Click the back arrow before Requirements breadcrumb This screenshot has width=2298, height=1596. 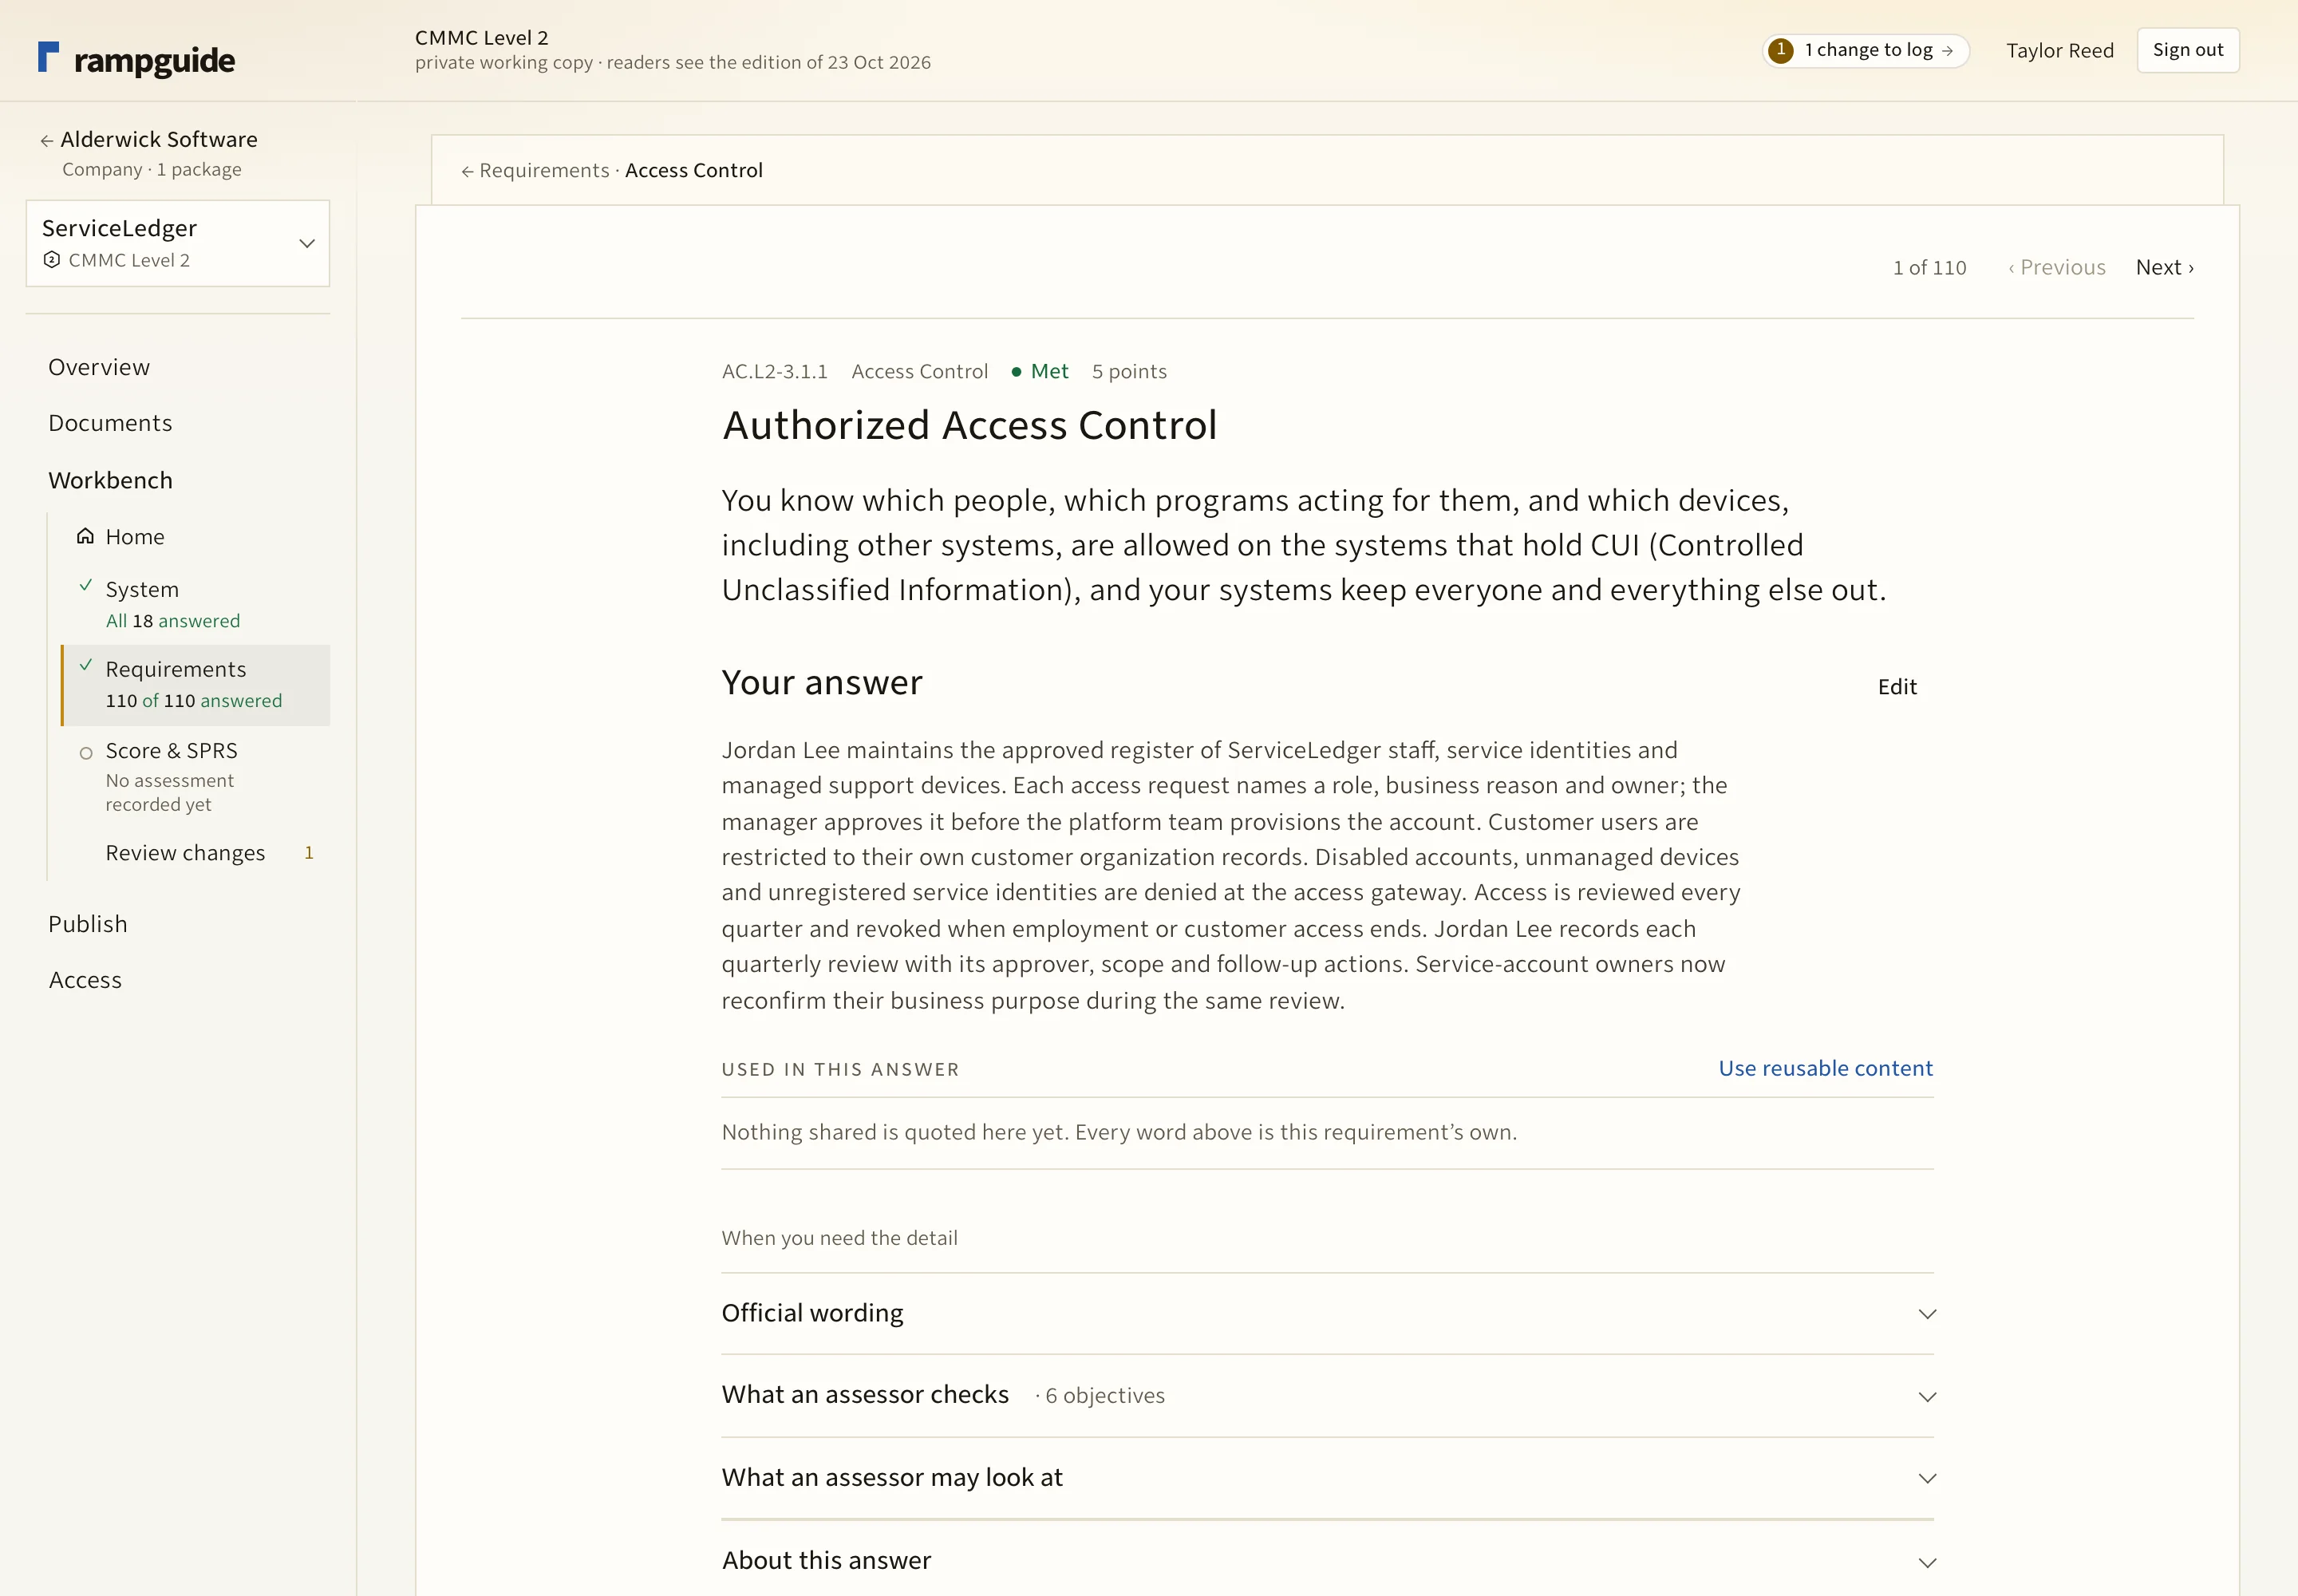point(467,172)
